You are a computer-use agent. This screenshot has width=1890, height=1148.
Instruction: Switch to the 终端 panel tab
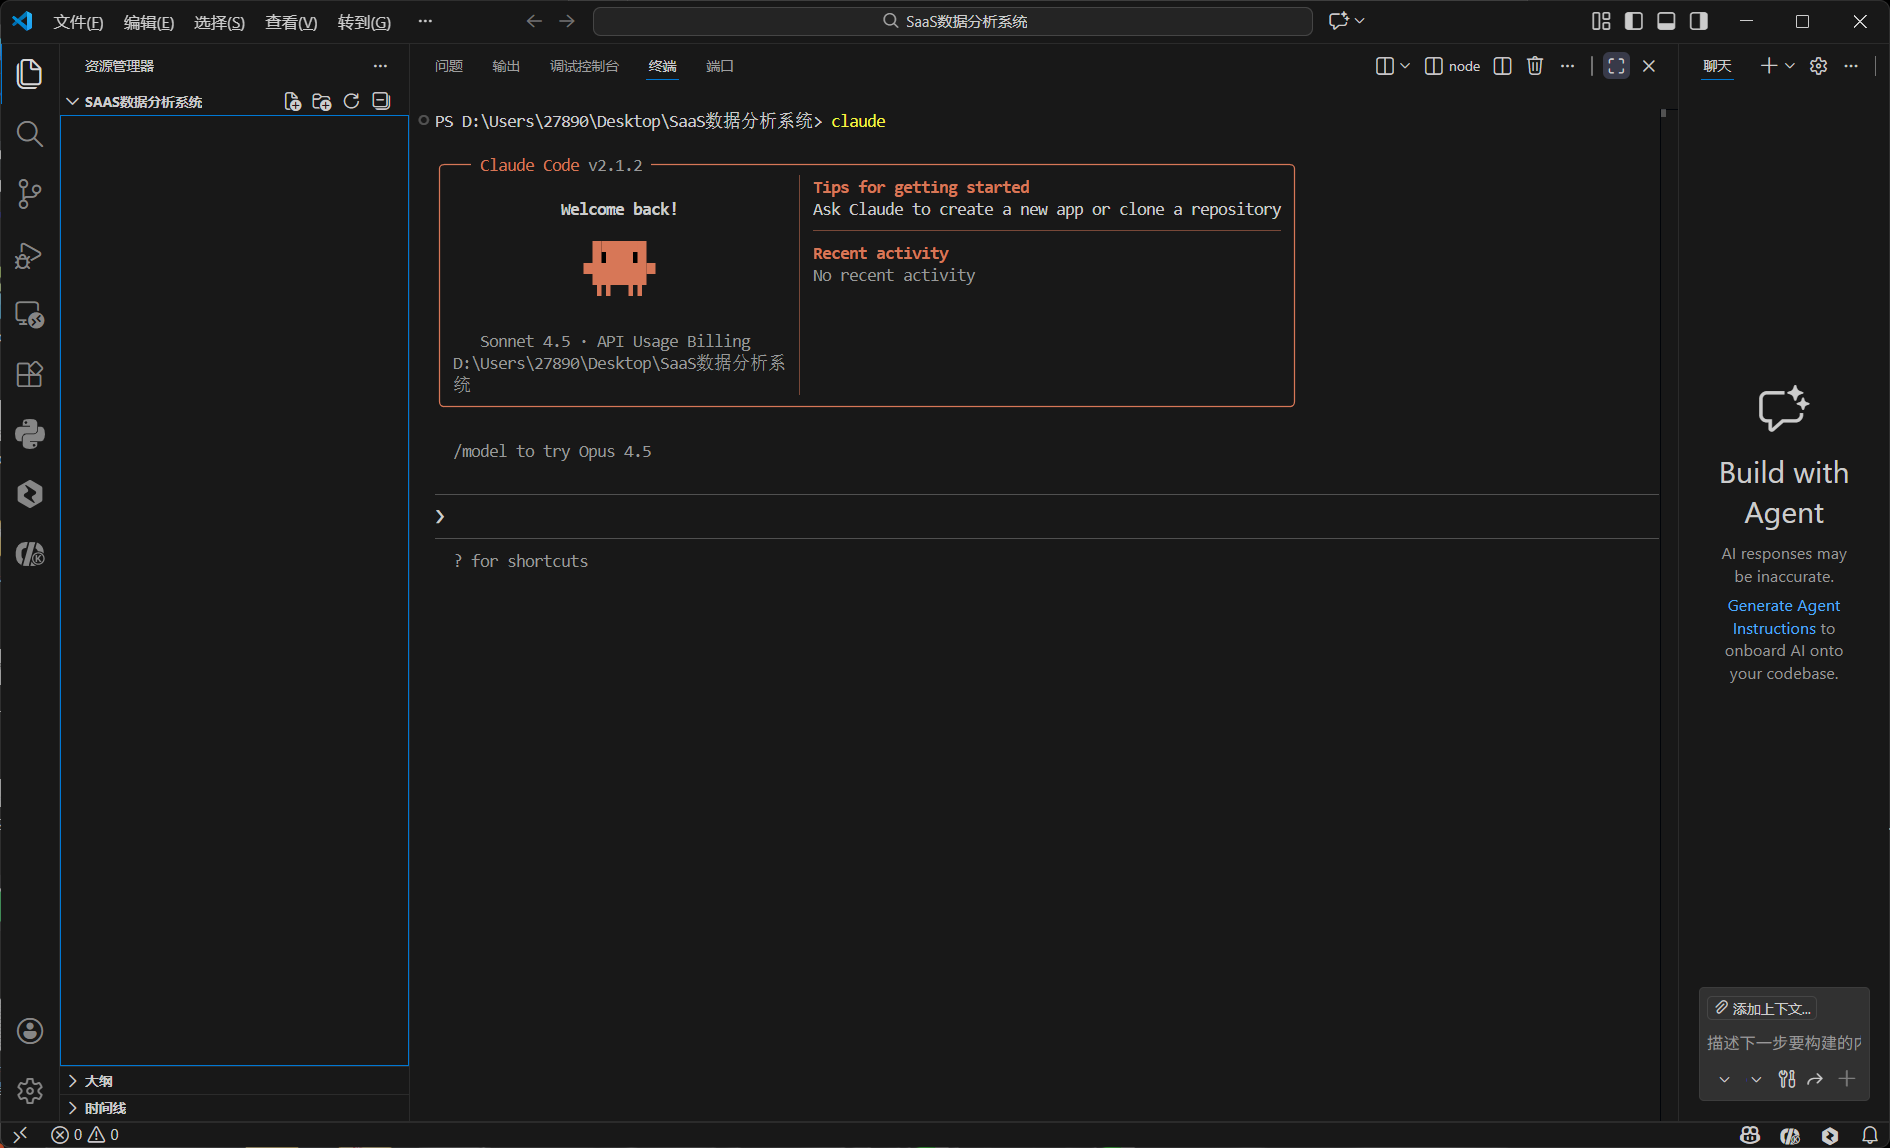click(x=662, y=66)
